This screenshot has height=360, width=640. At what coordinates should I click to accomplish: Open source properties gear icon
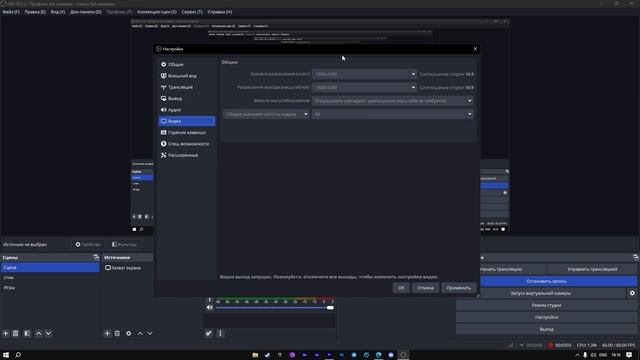(129, 333)
